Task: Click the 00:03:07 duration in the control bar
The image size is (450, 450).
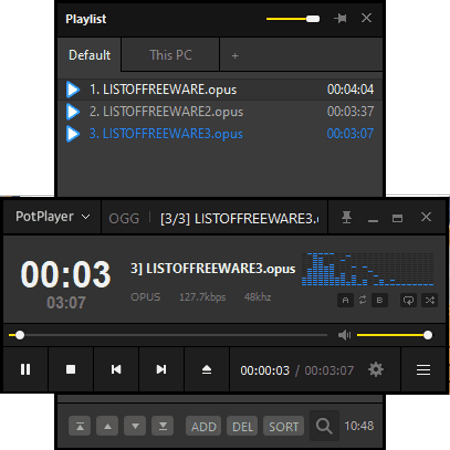Action: 329,370
